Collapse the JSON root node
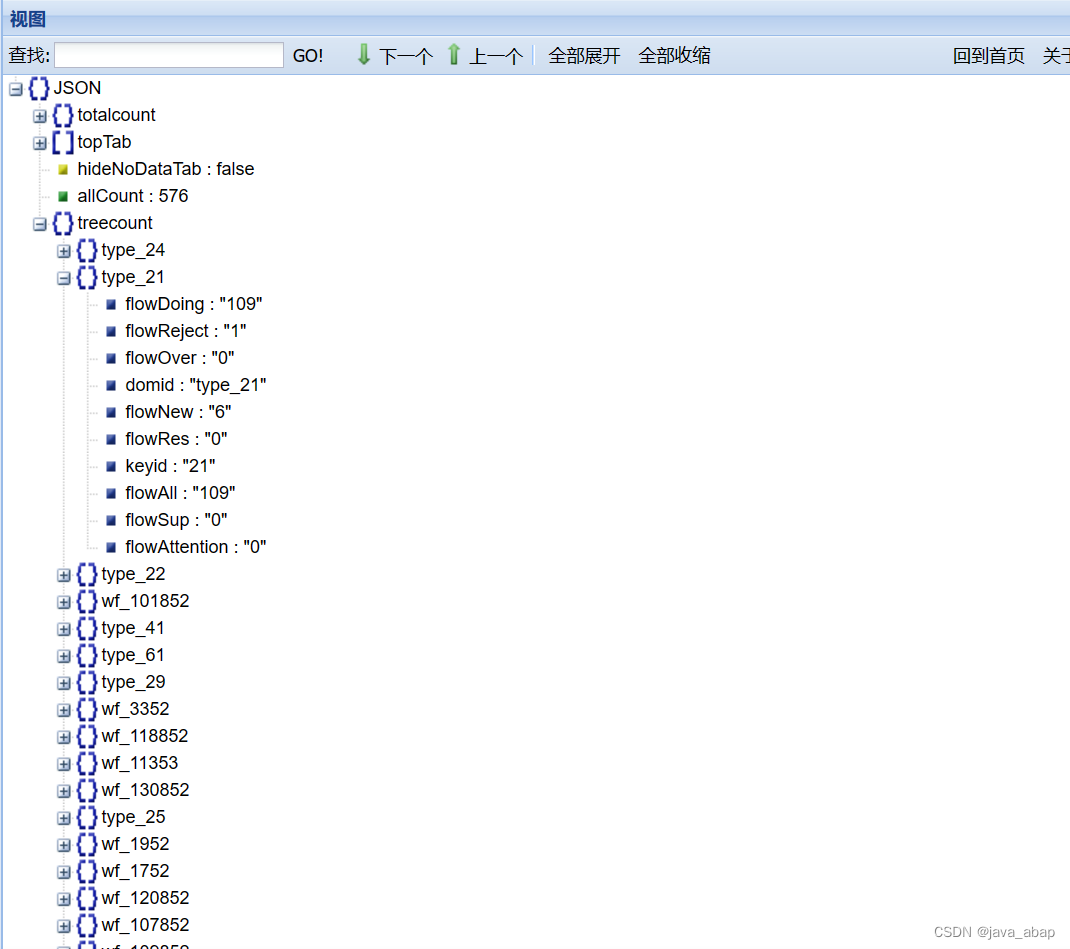Viewport: 1070px width, 949px height. click(x=15, y=88)
